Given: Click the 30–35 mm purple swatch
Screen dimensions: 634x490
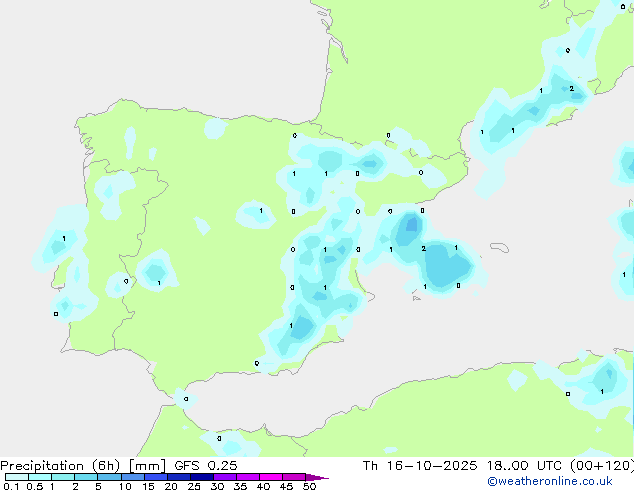Looking at the screenshot, I should [225, 477].
